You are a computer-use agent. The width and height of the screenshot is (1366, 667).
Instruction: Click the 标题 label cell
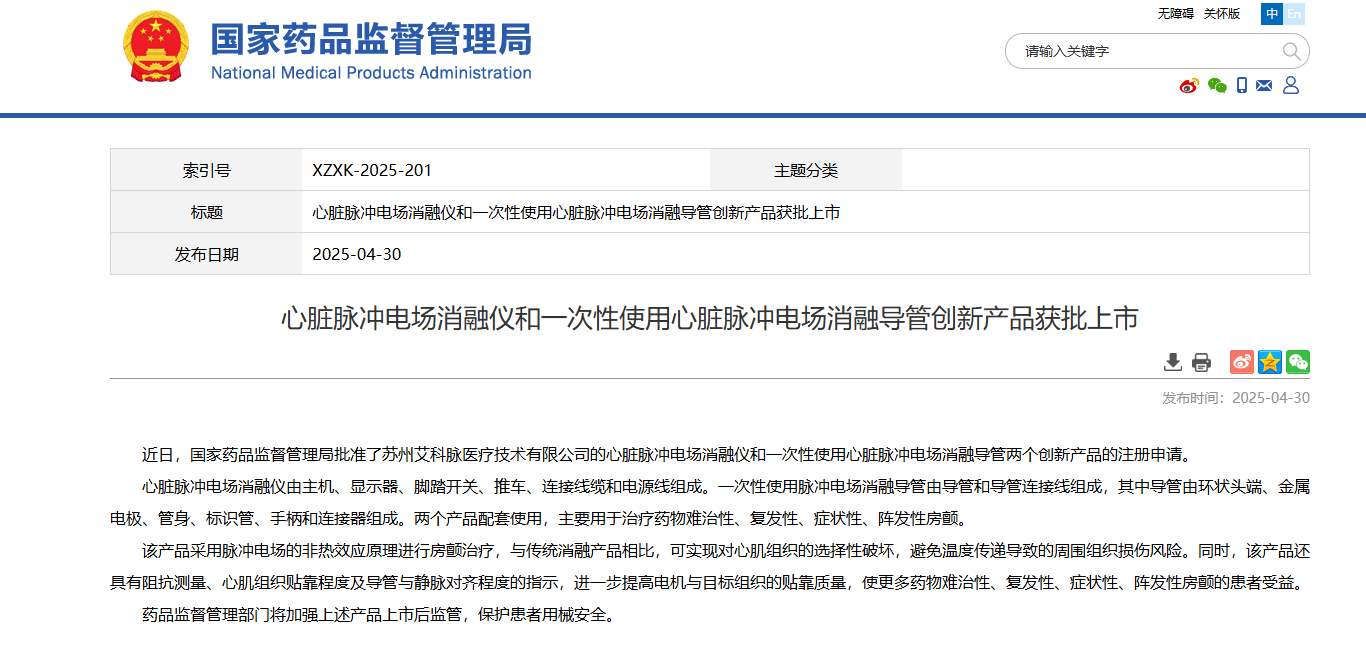tap(206, 212)
